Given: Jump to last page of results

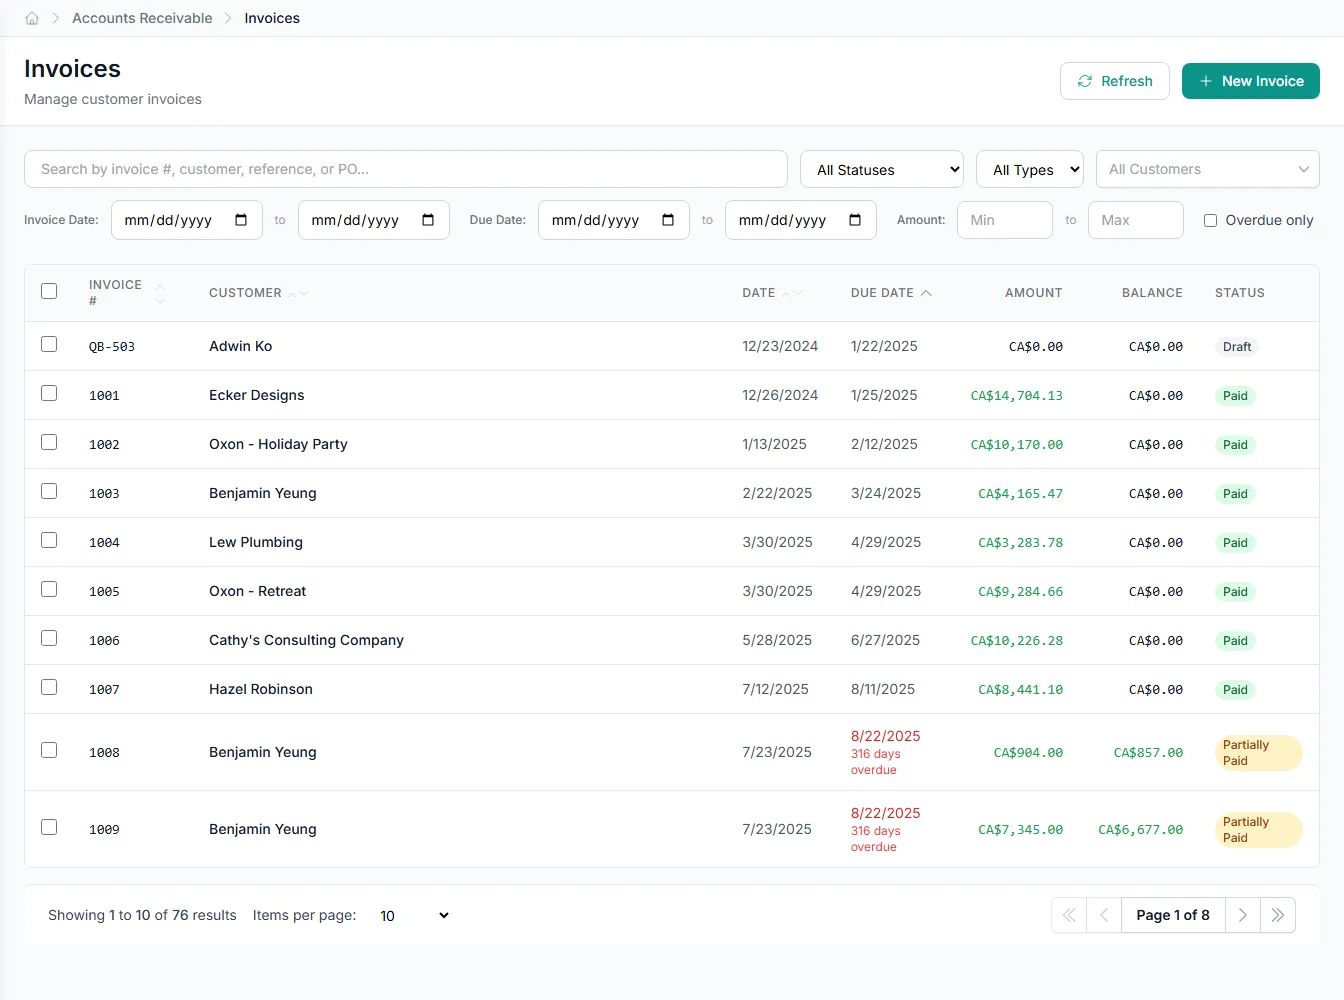Looking at the screenshot, I should pyautogui.click(x=1277, y=915).
